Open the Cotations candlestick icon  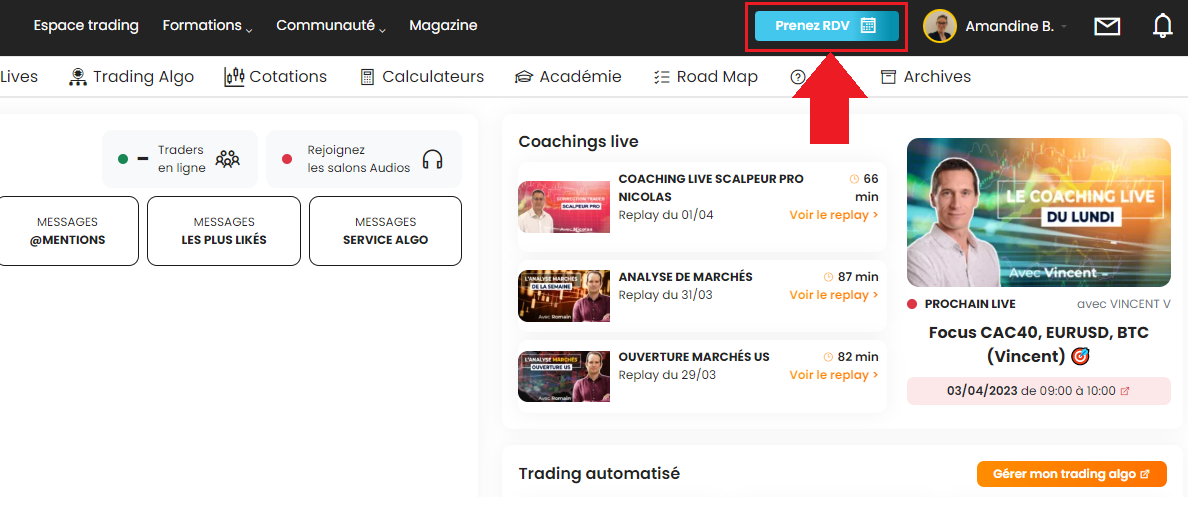(x=234, y=77)
